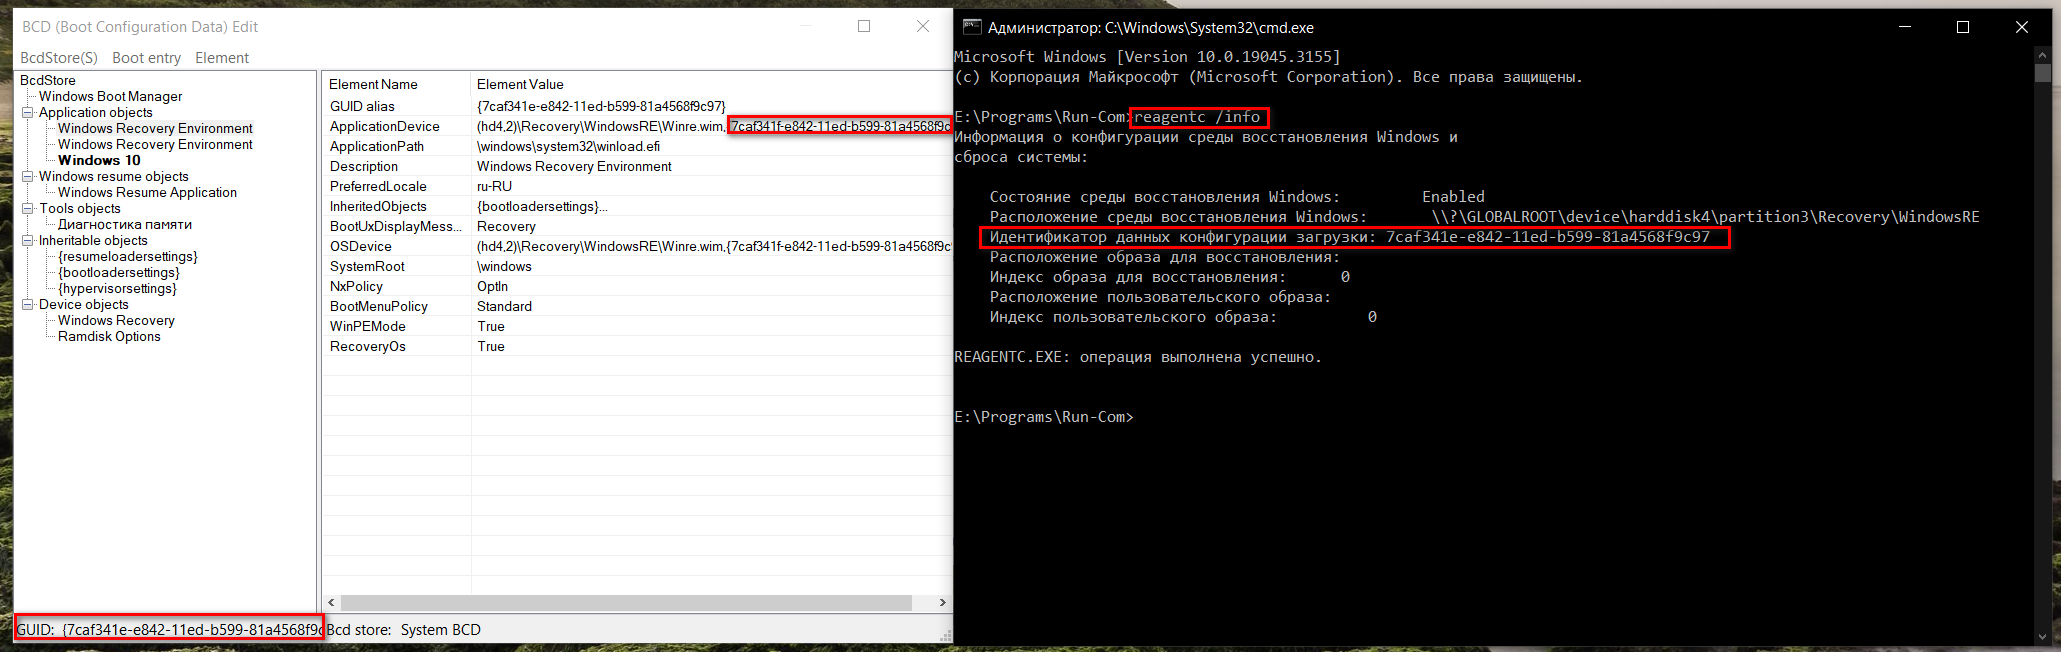Click the ru-RU locale value
2061x652 pixels.
coord(494,186)
